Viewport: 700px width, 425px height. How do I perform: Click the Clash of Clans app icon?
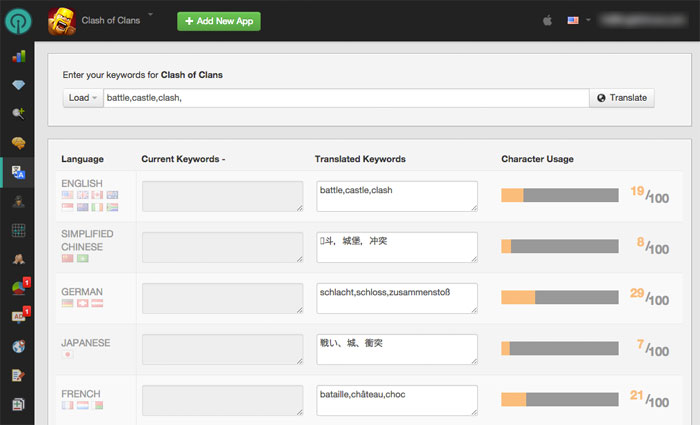point(62,21)
